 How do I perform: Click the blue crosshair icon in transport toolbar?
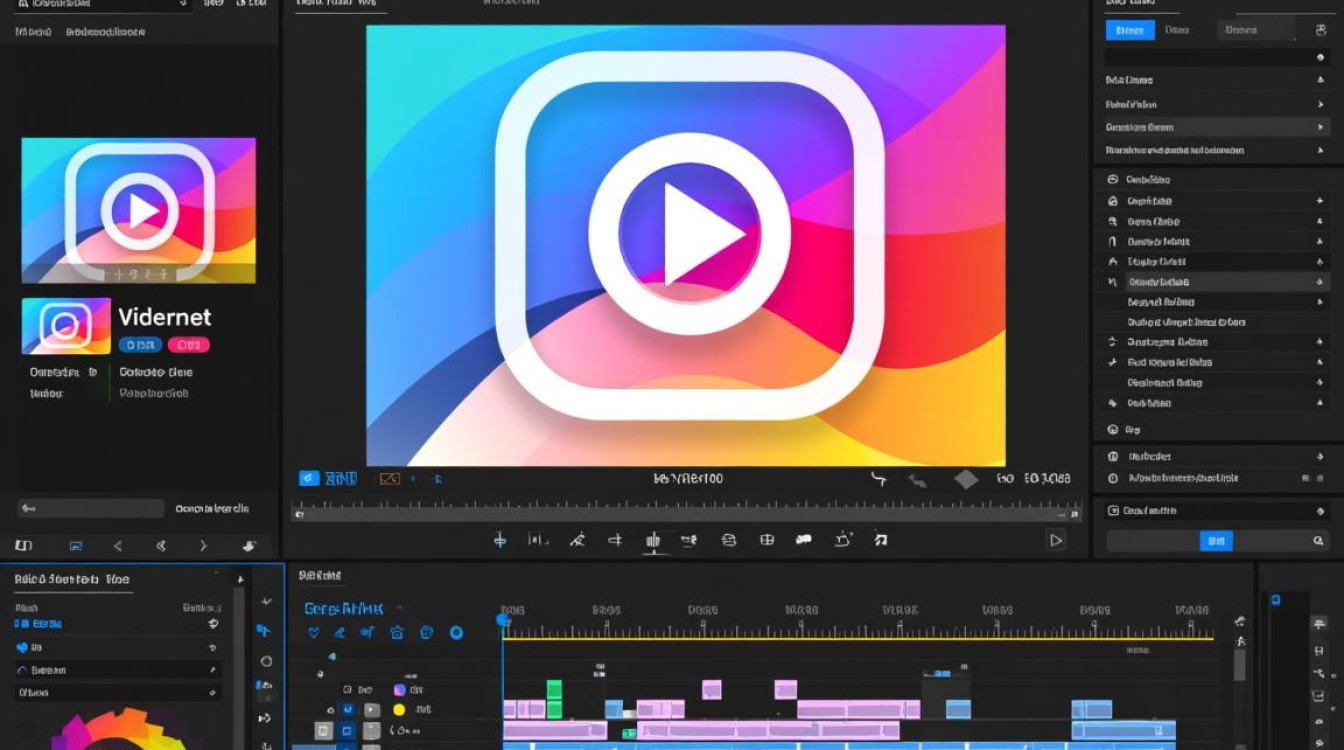tap(500, 540)
